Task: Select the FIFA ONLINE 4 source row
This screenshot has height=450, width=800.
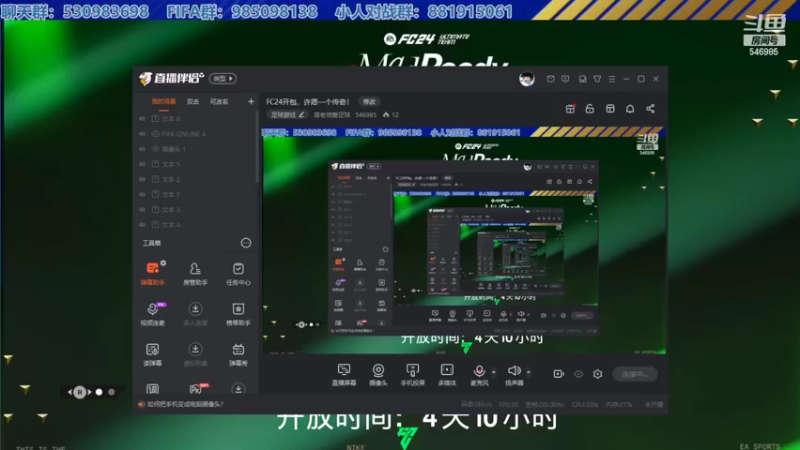Action: tap(196, 134)
